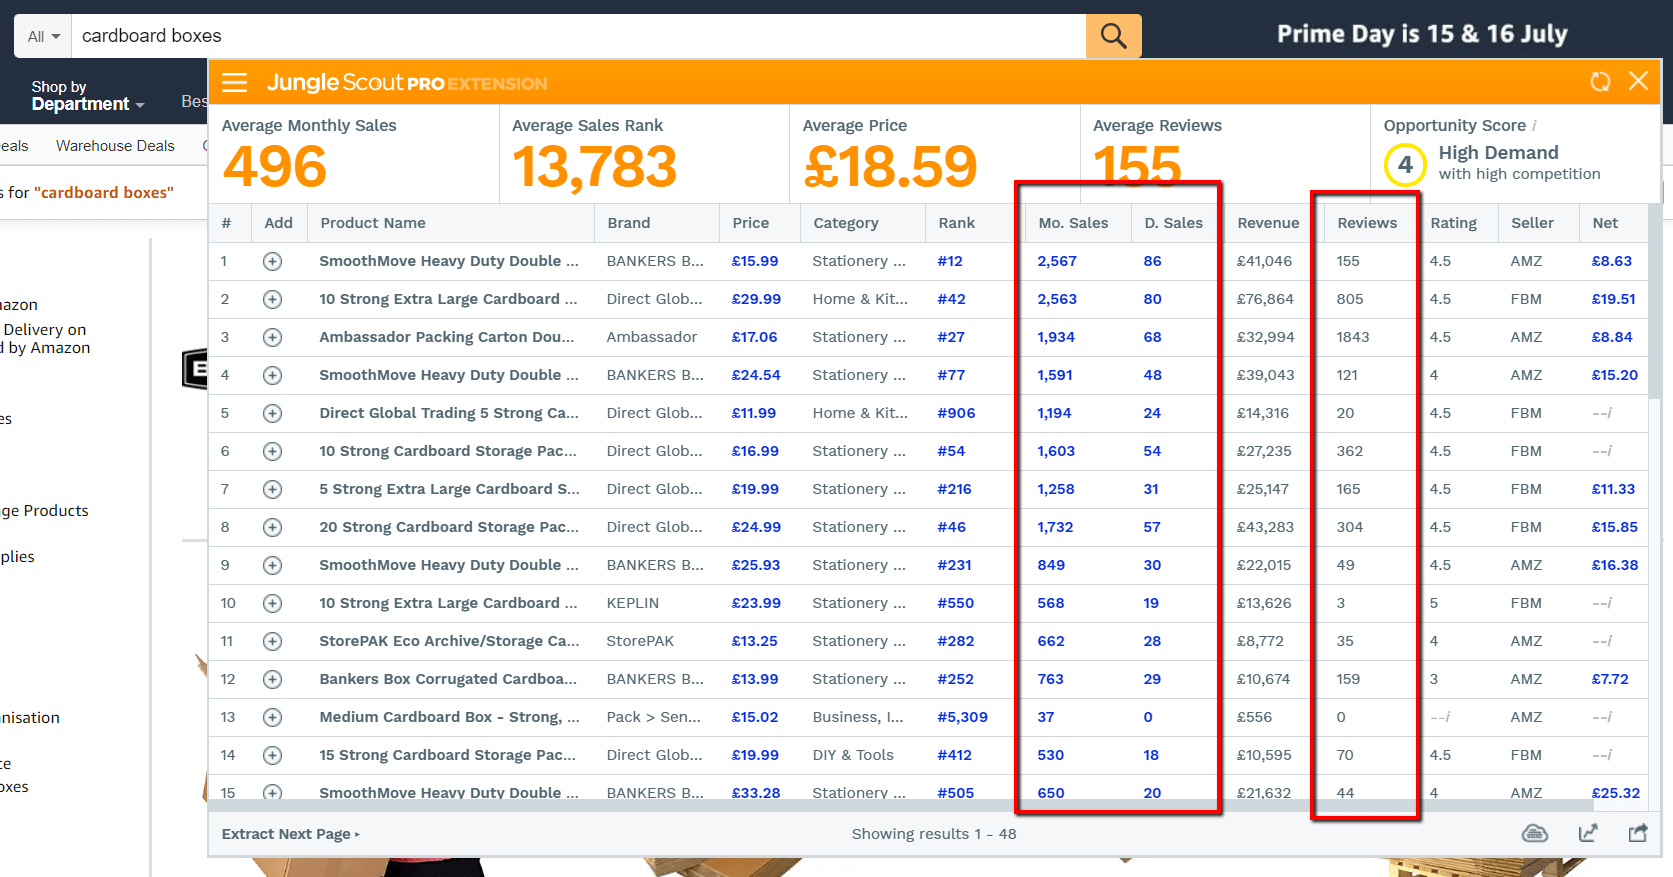Click rank #12 link
The image size is (1673, 877).
[x=950, y=261]
